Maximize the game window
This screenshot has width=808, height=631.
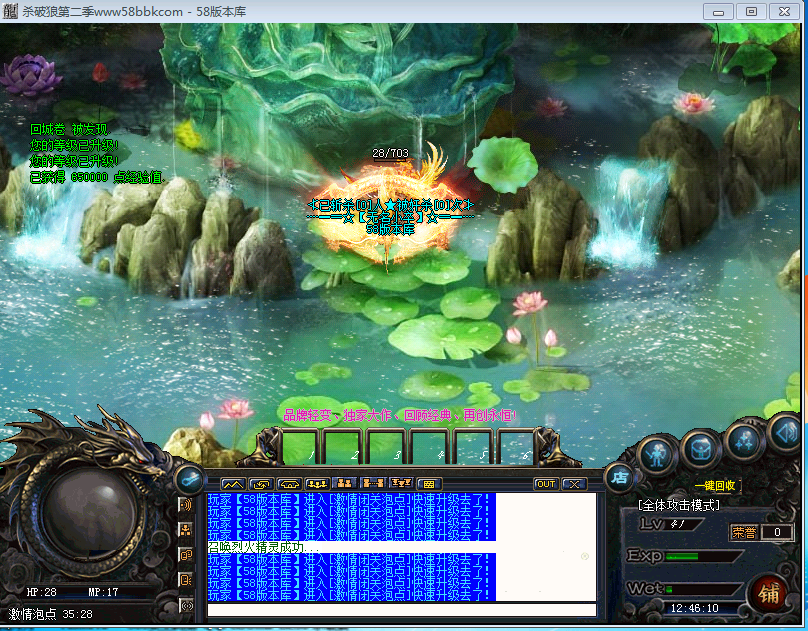[x=751, y=11]
